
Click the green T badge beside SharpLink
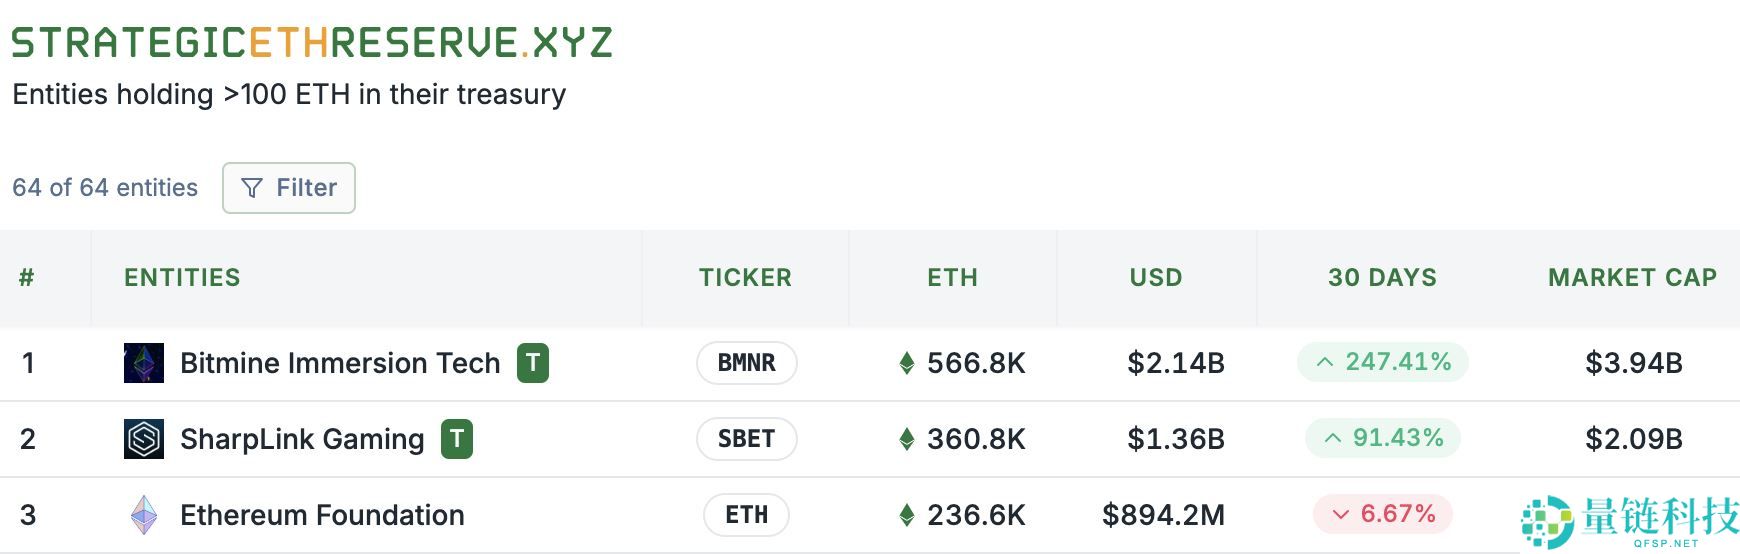[x=457, y=439]
